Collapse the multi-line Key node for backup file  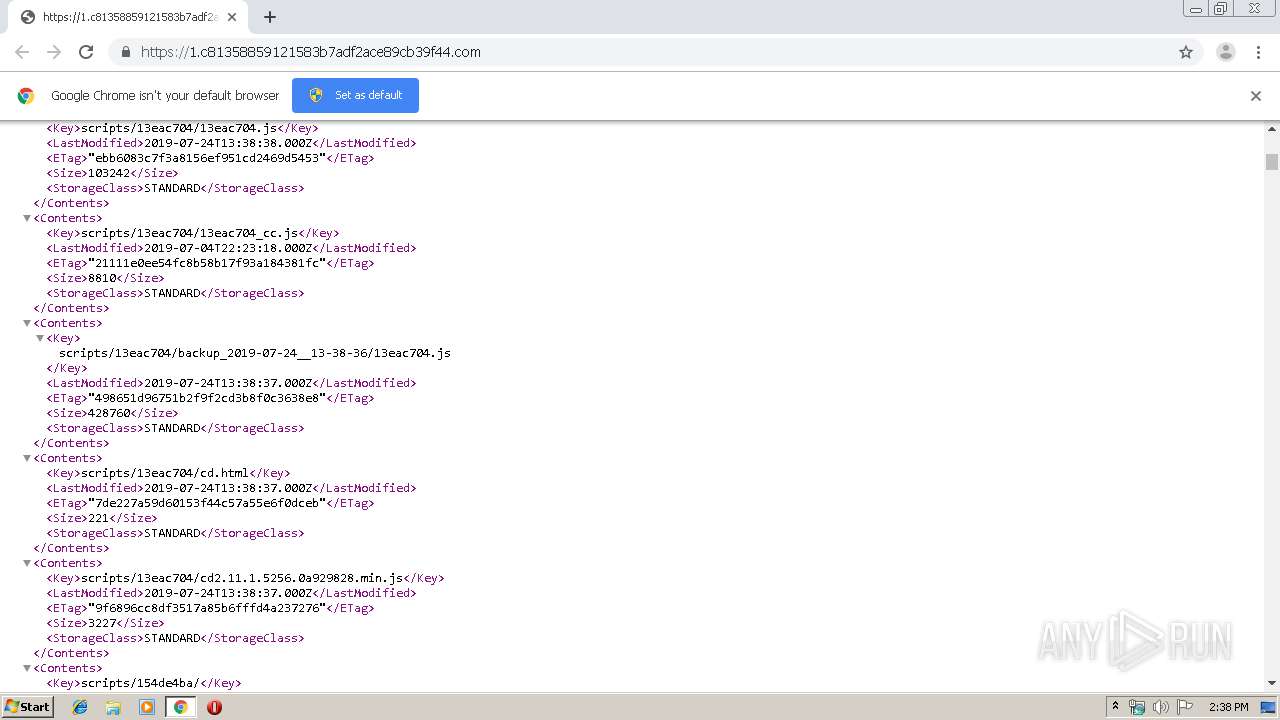click(40, 338)
